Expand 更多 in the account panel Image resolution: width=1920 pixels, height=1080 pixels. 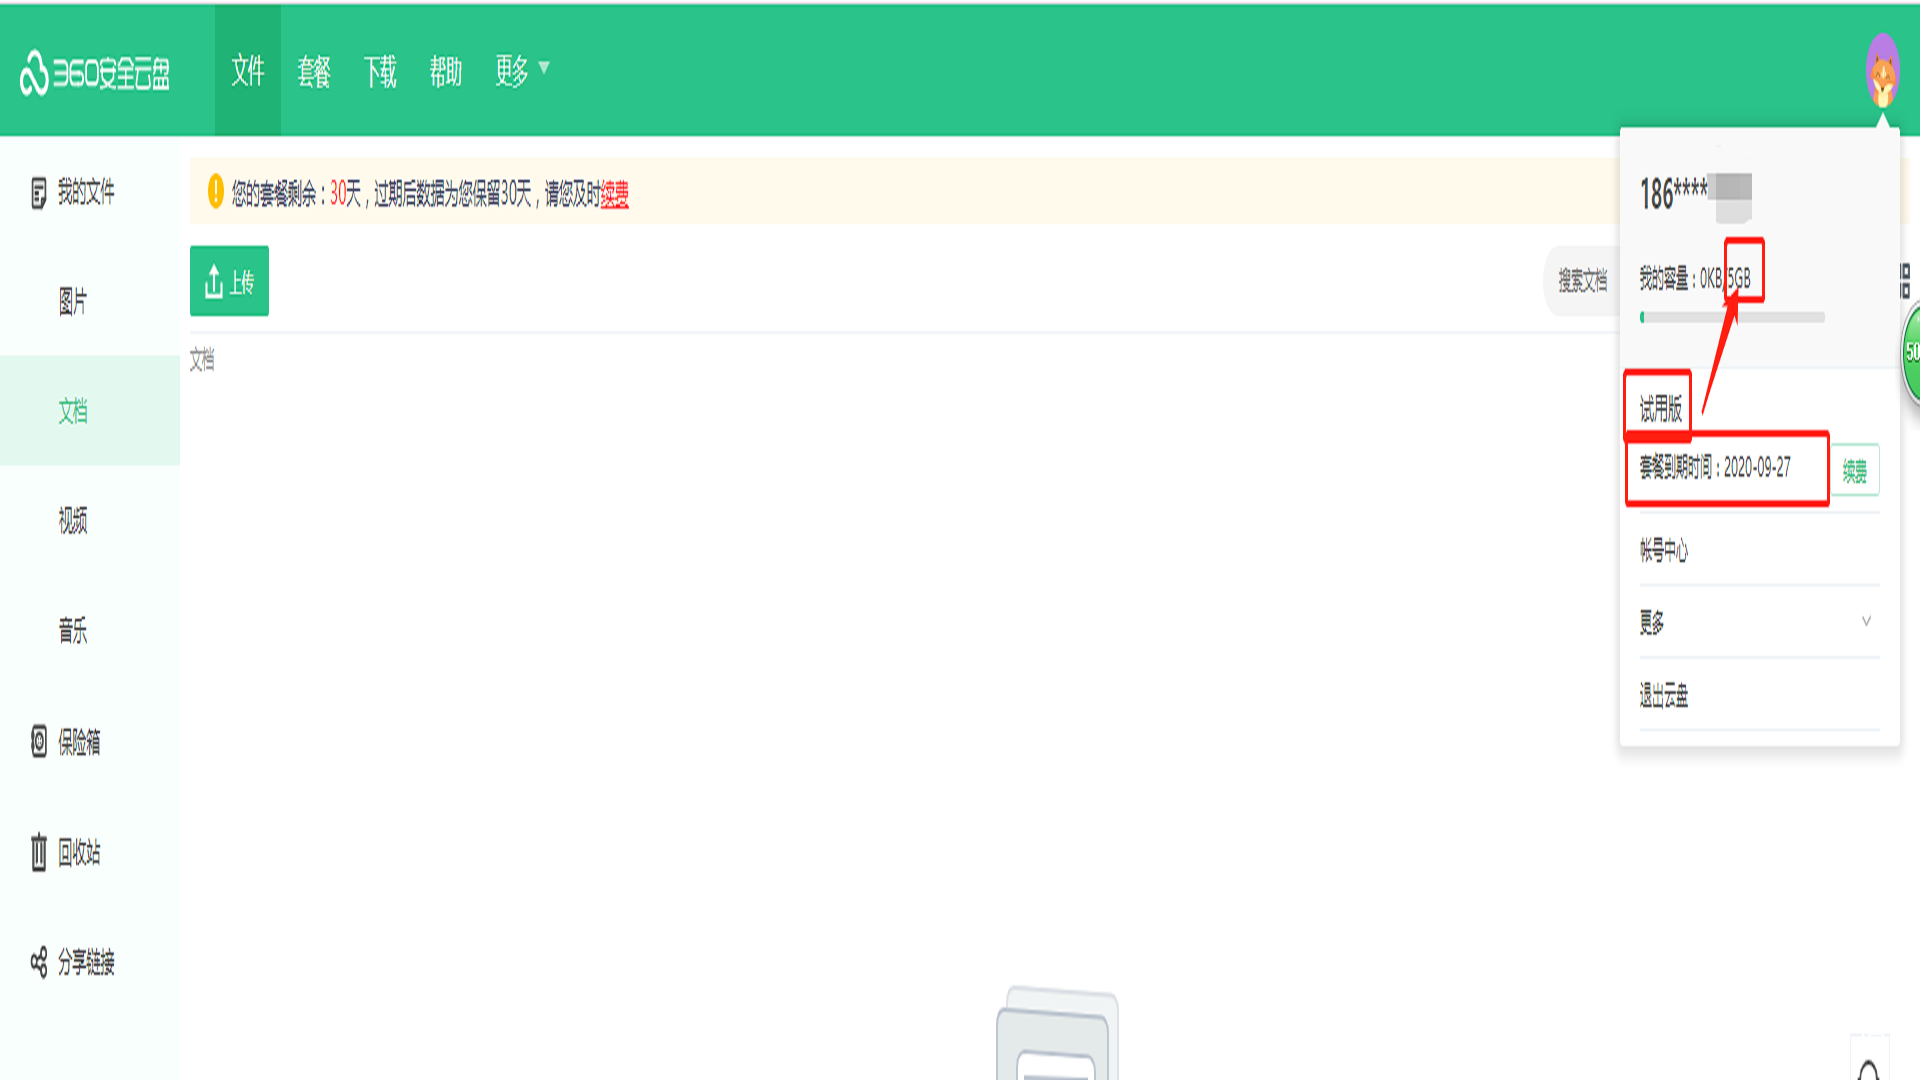click(x=1758, y=622)
